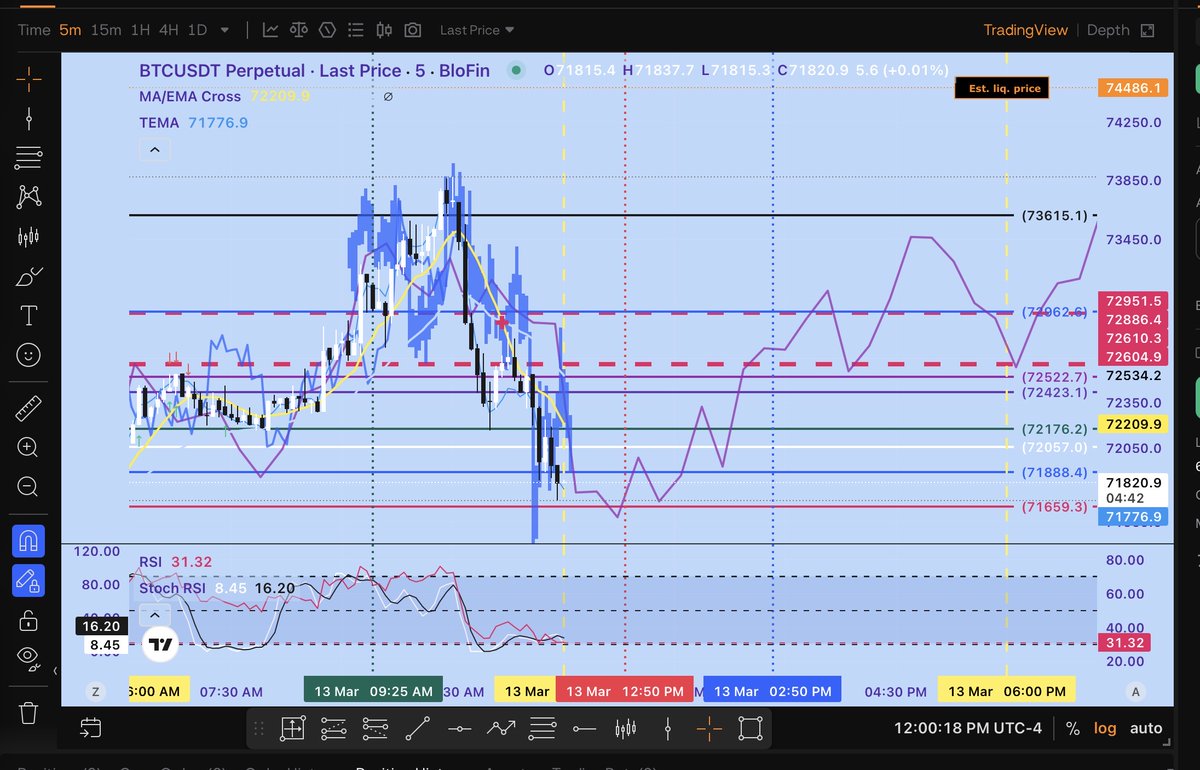1200x770 pixels.
Task: Click the 13 Mar 02:50 PM time marker
Action: tap(772, 691)
